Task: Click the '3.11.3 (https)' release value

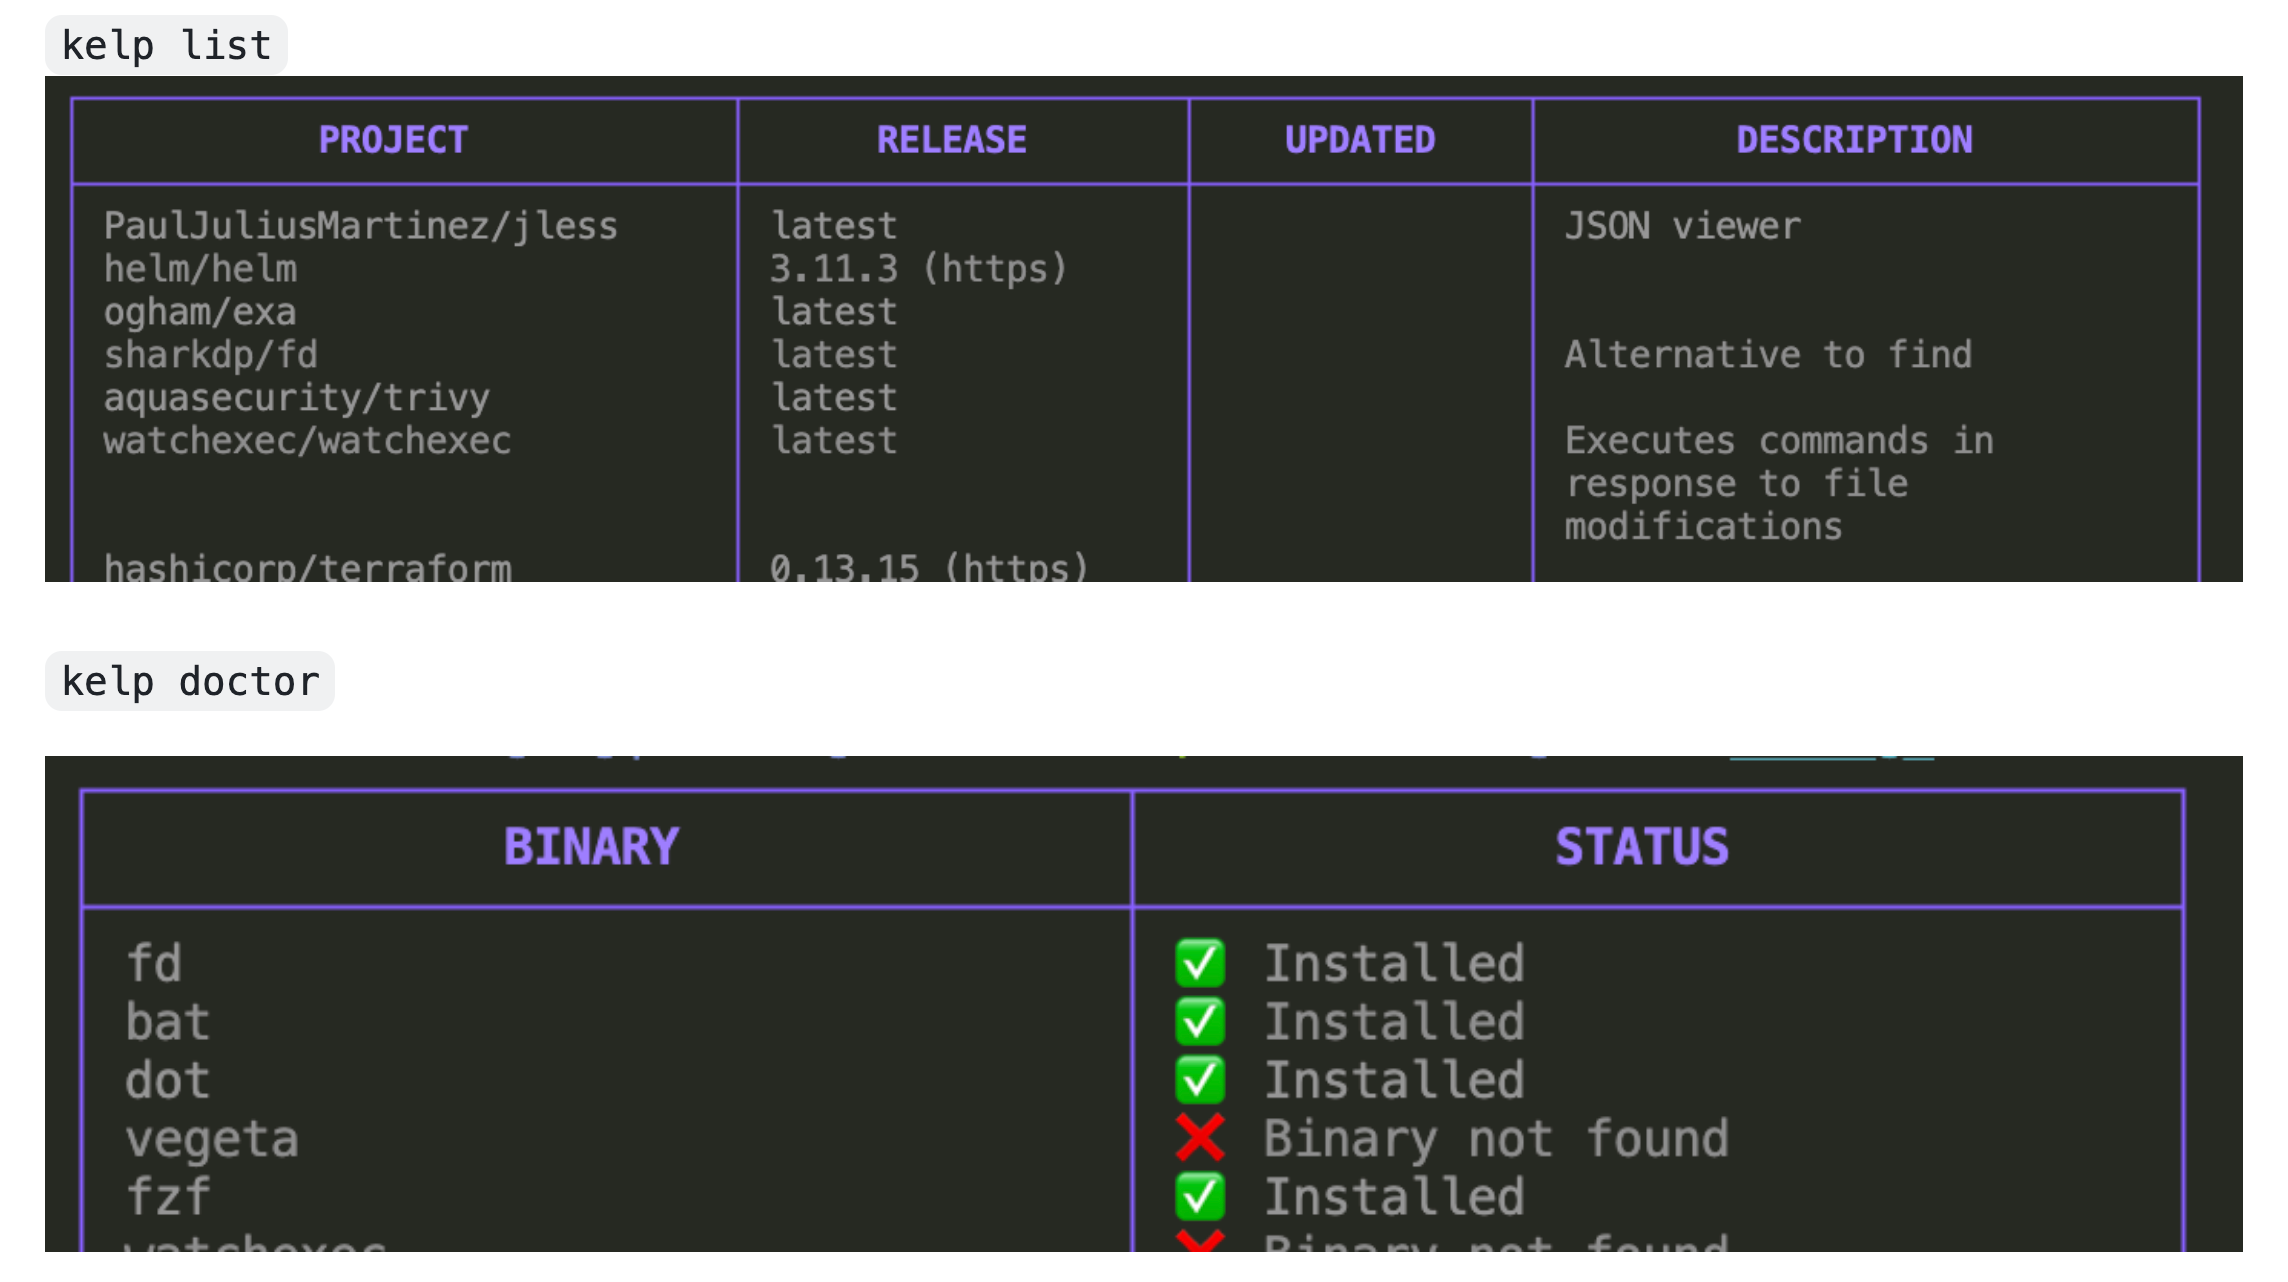Action: pyautogui.click(x=919, y=269)
